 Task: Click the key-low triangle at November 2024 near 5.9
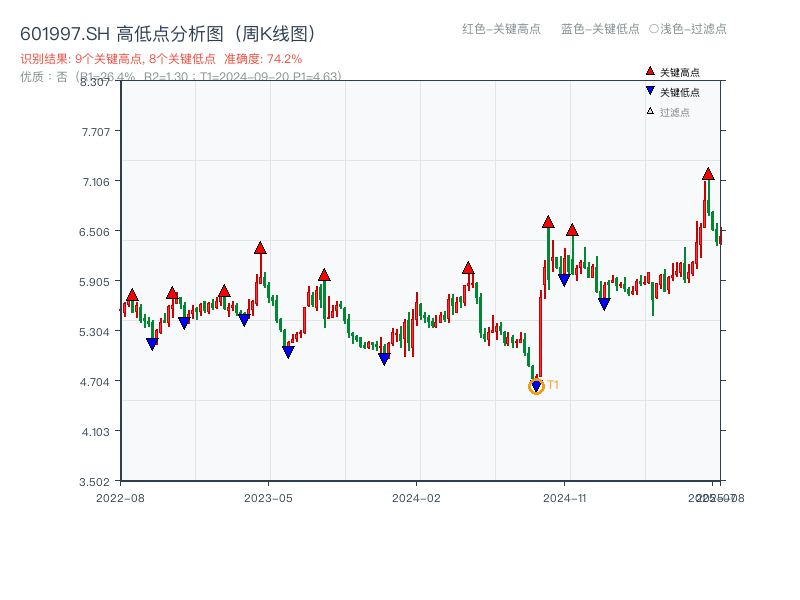564,280
